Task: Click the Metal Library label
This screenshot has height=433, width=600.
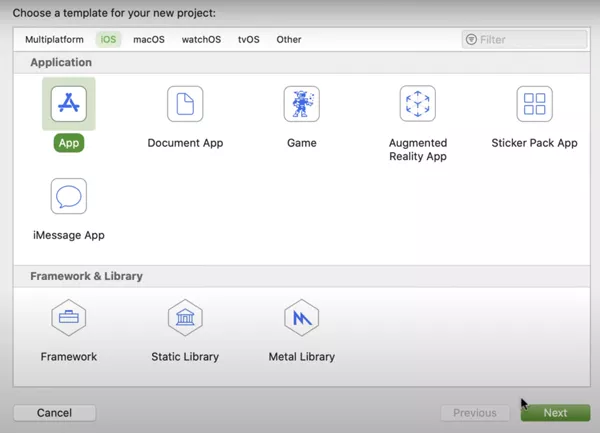Action: click(302, 357)
